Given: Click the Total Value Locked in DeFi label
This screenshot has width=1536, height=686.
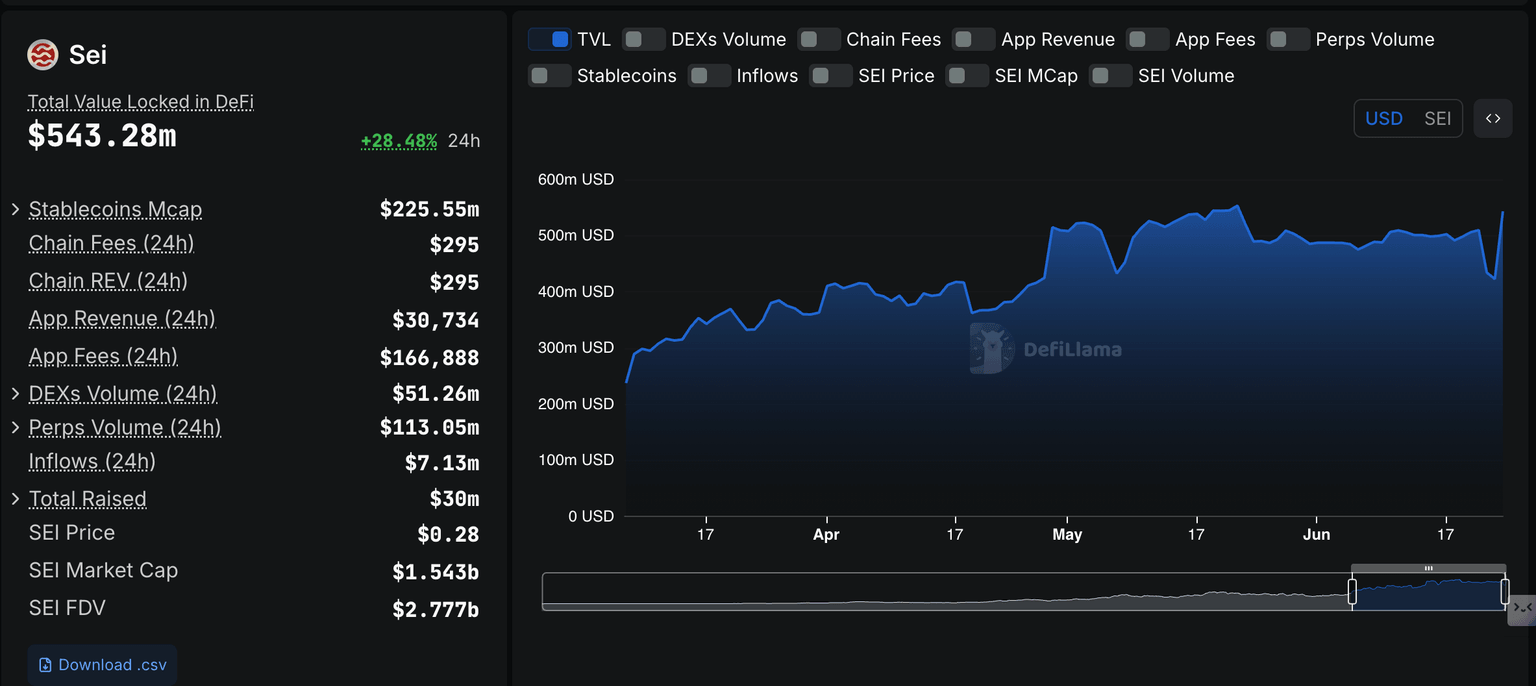Looking at the screenshot, I should (x=141, y=101).
